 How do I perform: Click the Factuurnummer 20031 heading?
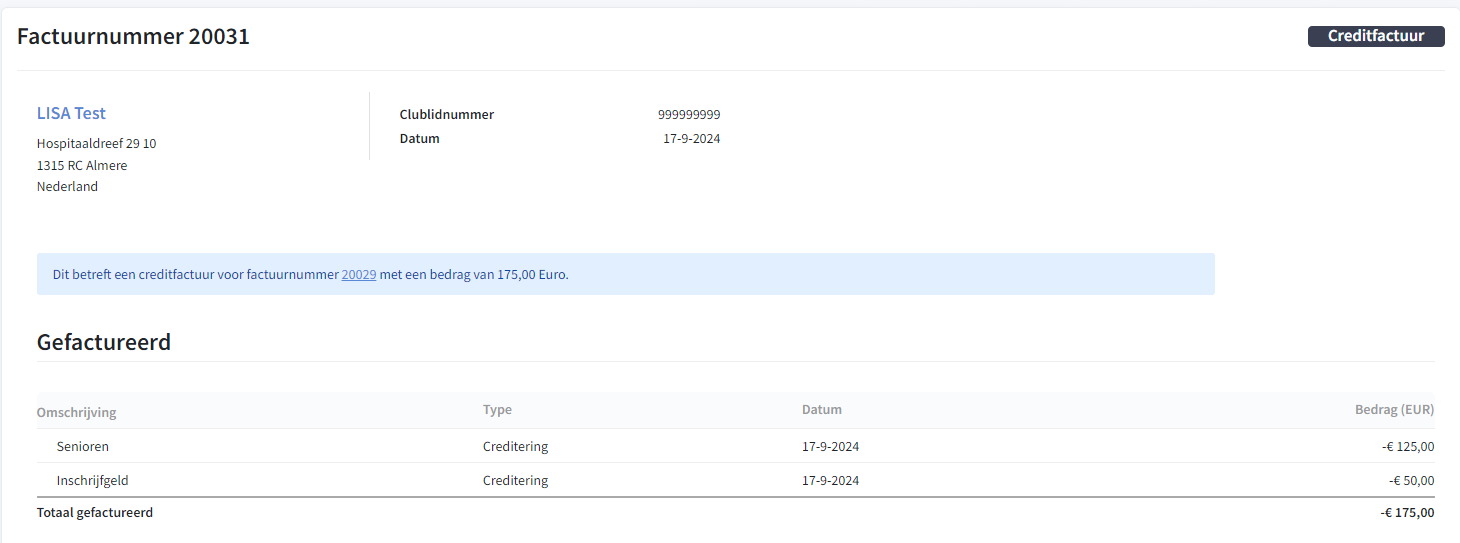(133, 37)
